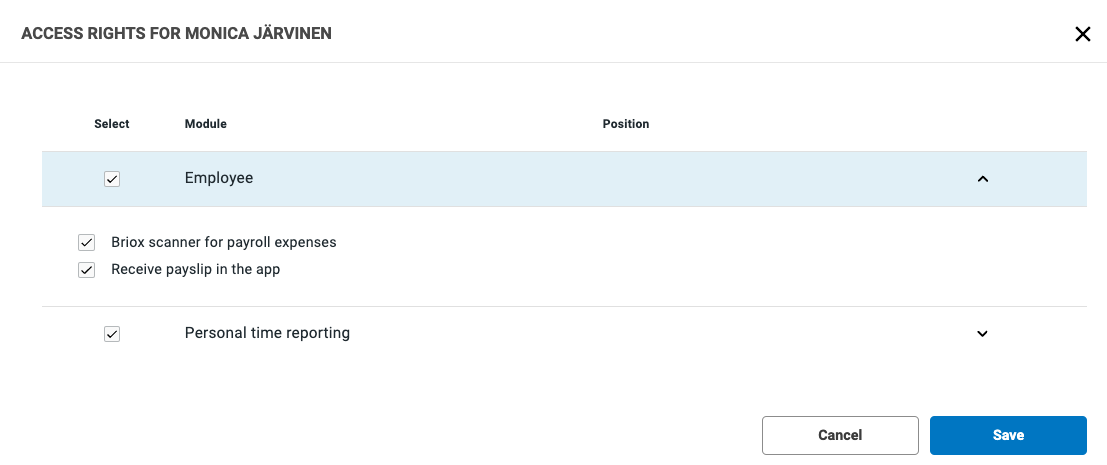Click the Personal time reporting module name

[x=267, y=333]
